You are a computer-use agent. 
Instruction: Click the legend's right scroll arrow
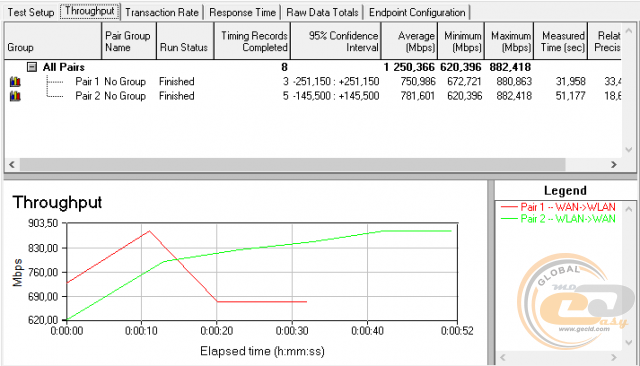click(x=614, y=358)
